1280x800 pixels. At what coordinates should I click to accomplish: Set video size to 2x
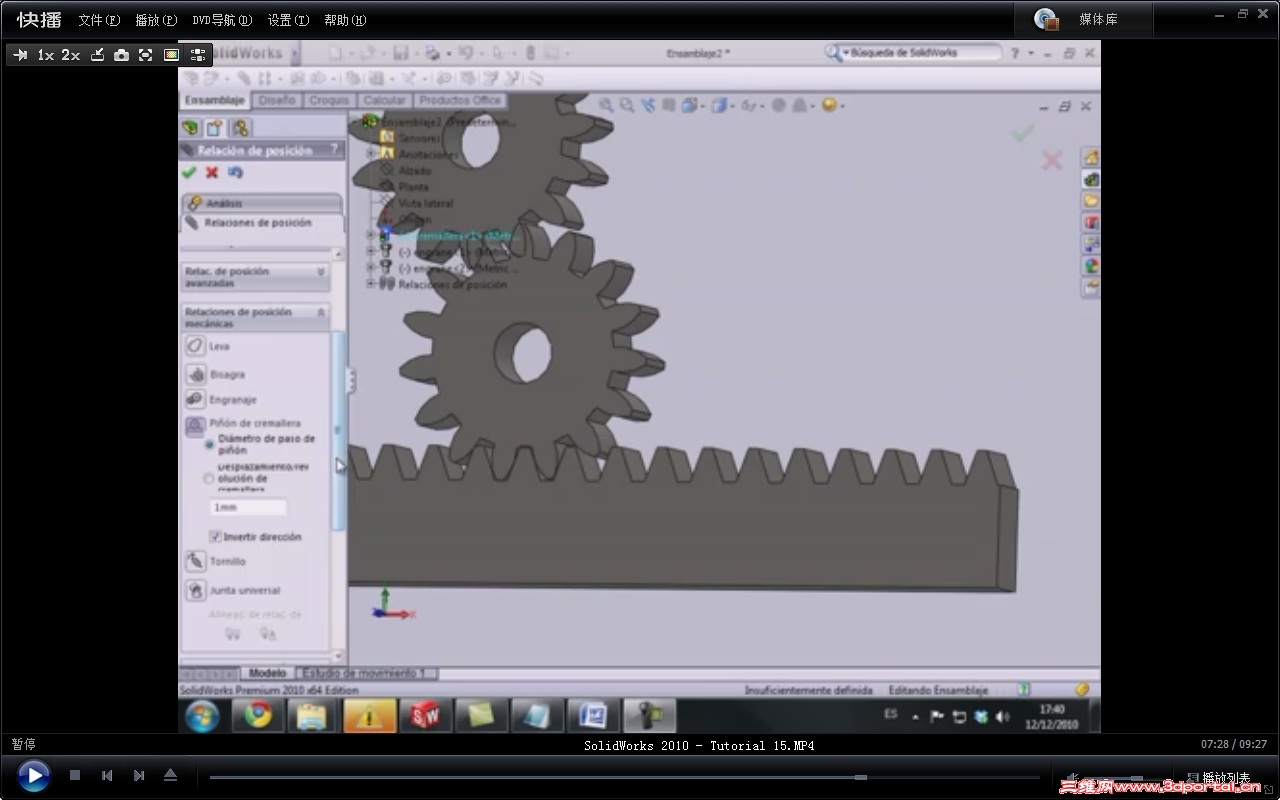[70, 55]
